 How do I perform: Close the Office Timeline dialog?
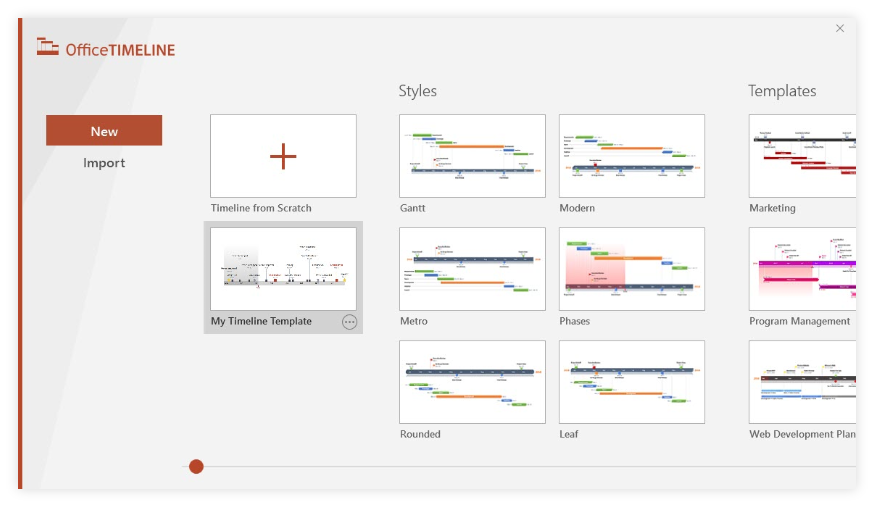tap(840, 28)
